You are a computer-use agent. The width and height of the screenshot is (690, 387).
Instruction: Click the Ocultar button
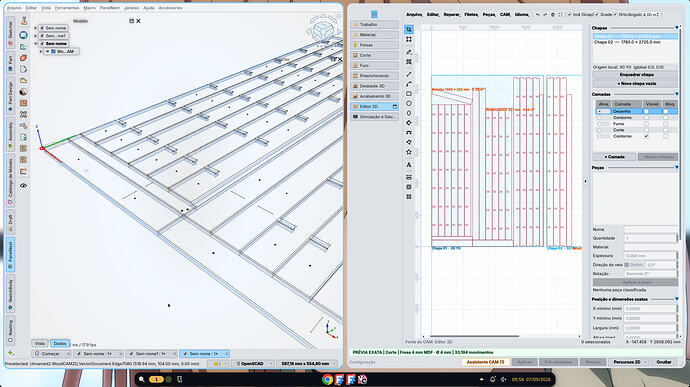pyautogui.click(x=664, y=362)
